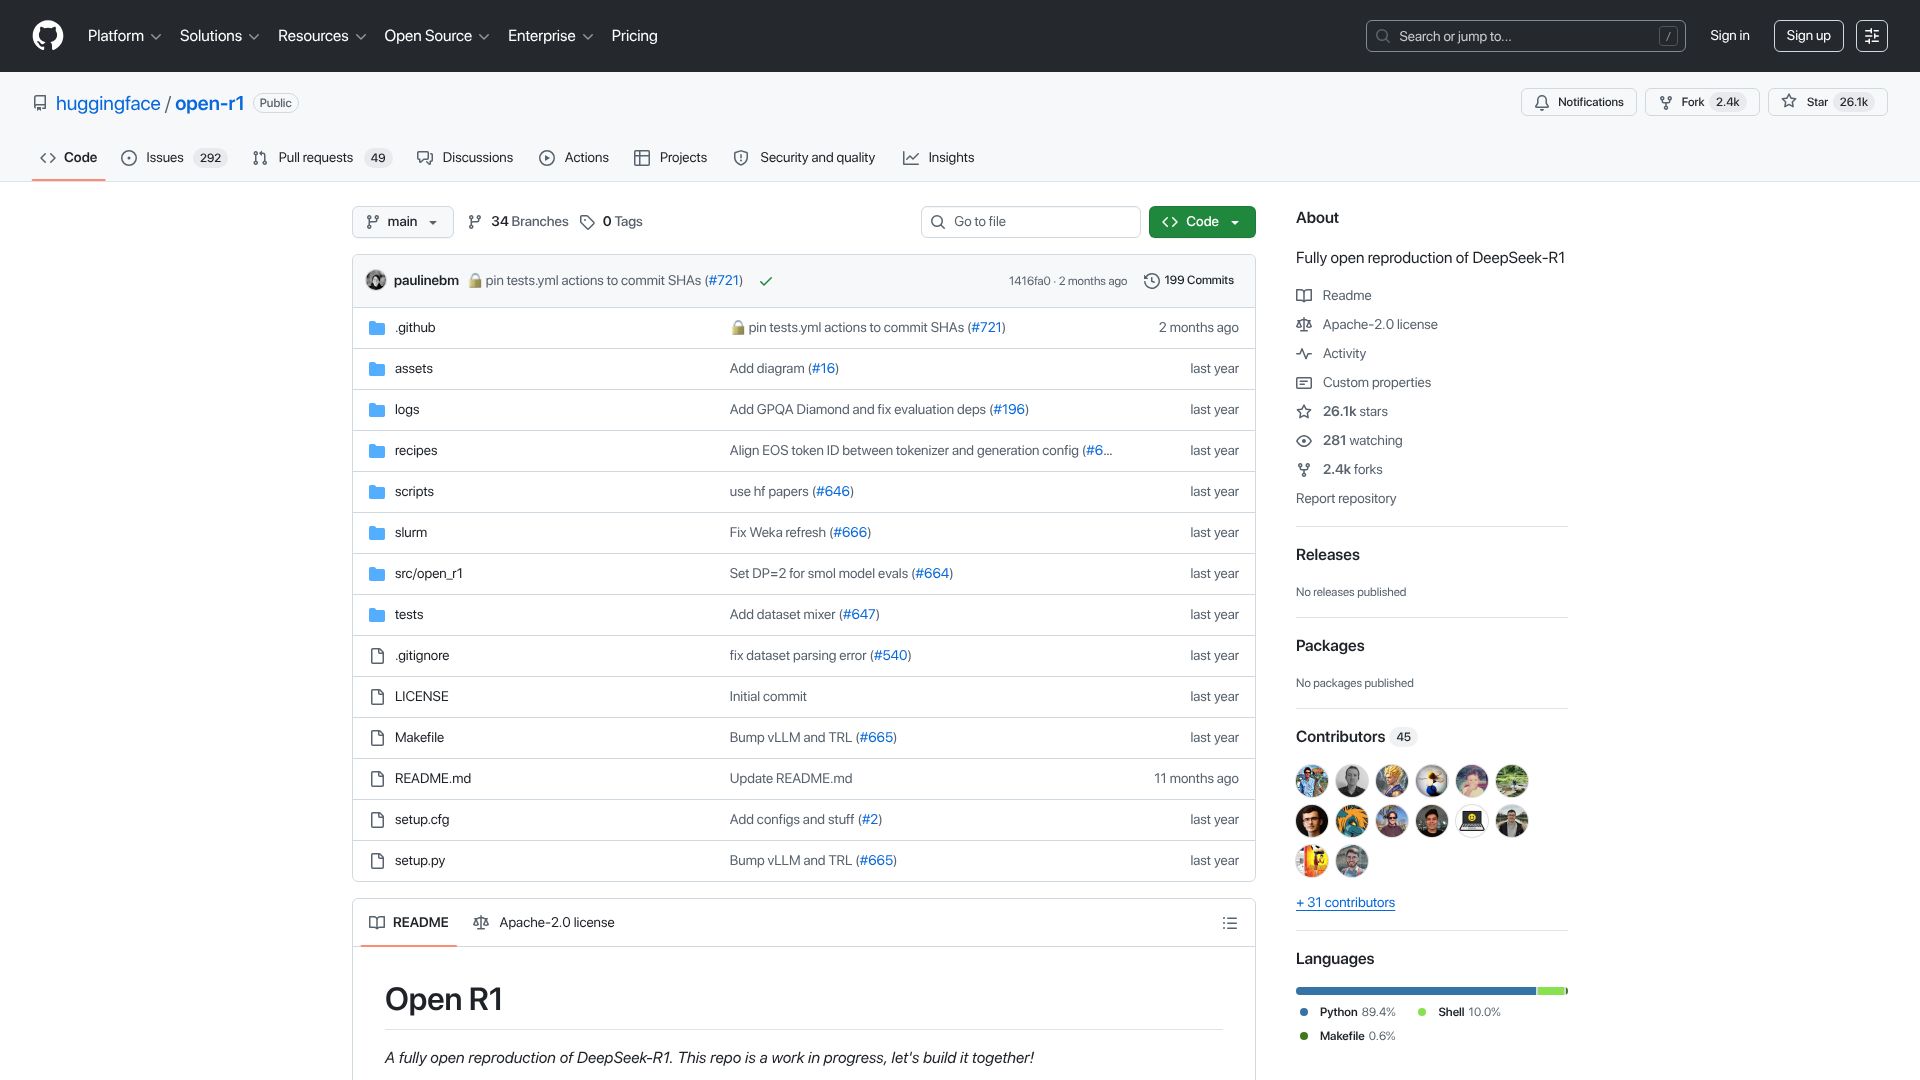Image resolution: width=1920 pixels, height=1080 pixels.
Task: Click the Readme book icon in About
Action: [x=1304, y=296]
